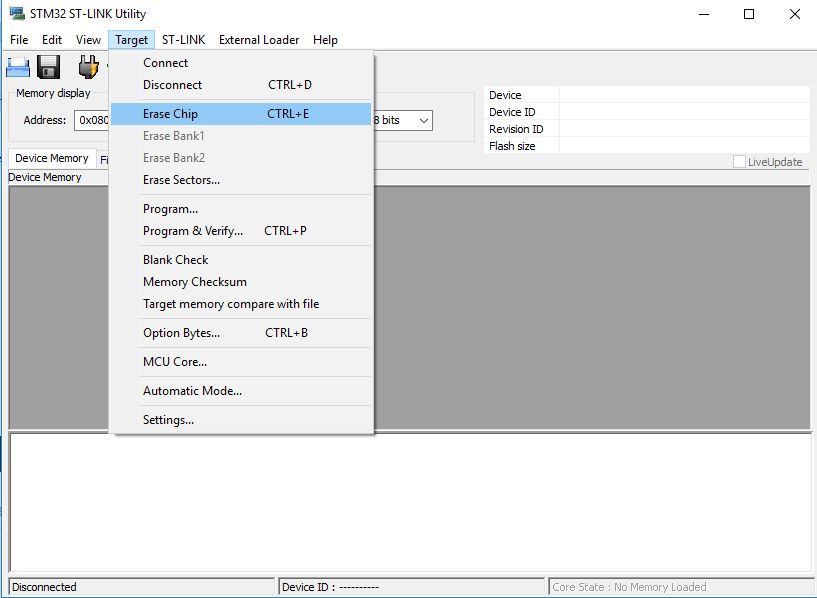The image size is (817, 598).
Task: Run Blank Check from the menu
Action: point(241,259)
